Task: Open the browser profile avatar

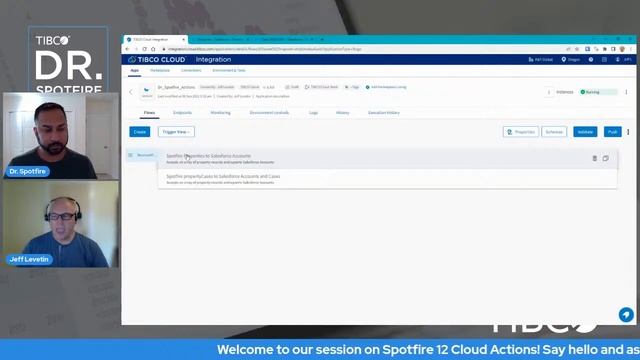Action: coord(622,49)
